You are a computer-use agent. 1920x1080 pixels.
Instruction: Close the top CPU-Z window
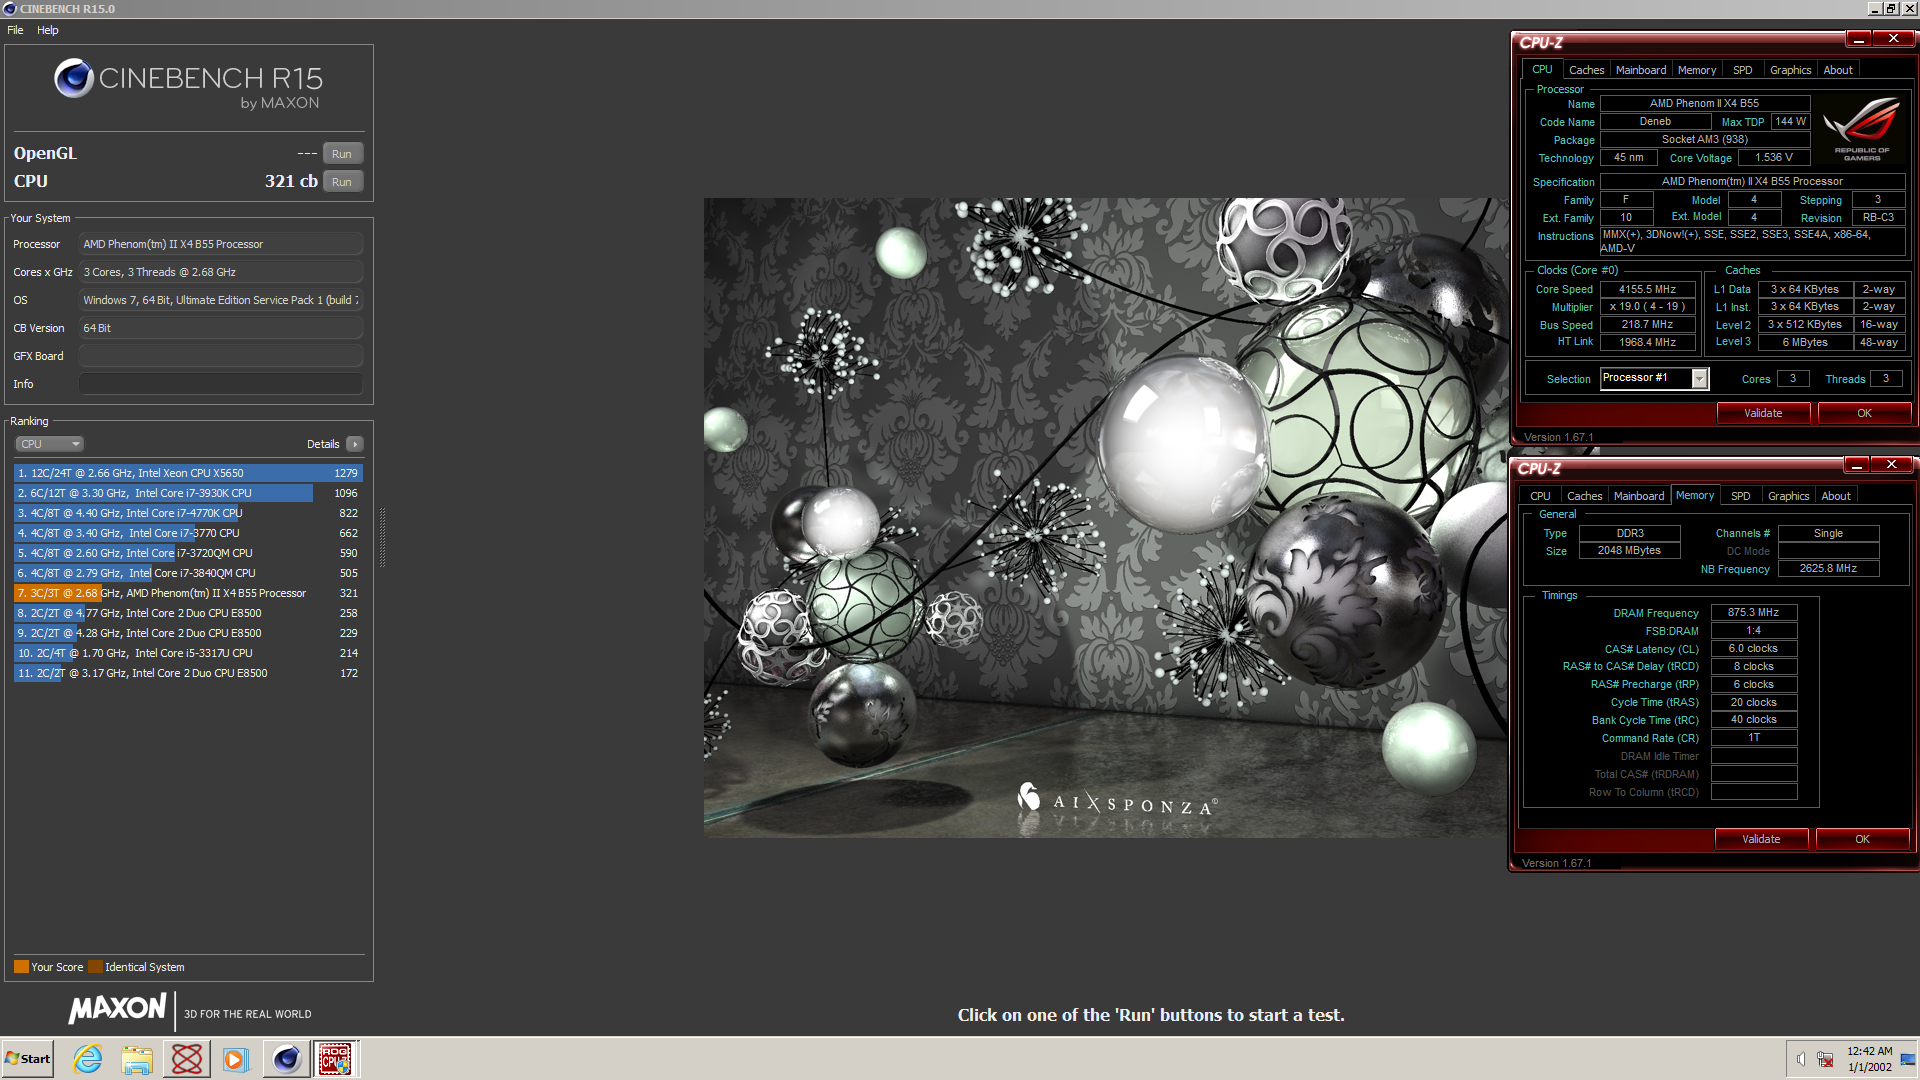1893,39
